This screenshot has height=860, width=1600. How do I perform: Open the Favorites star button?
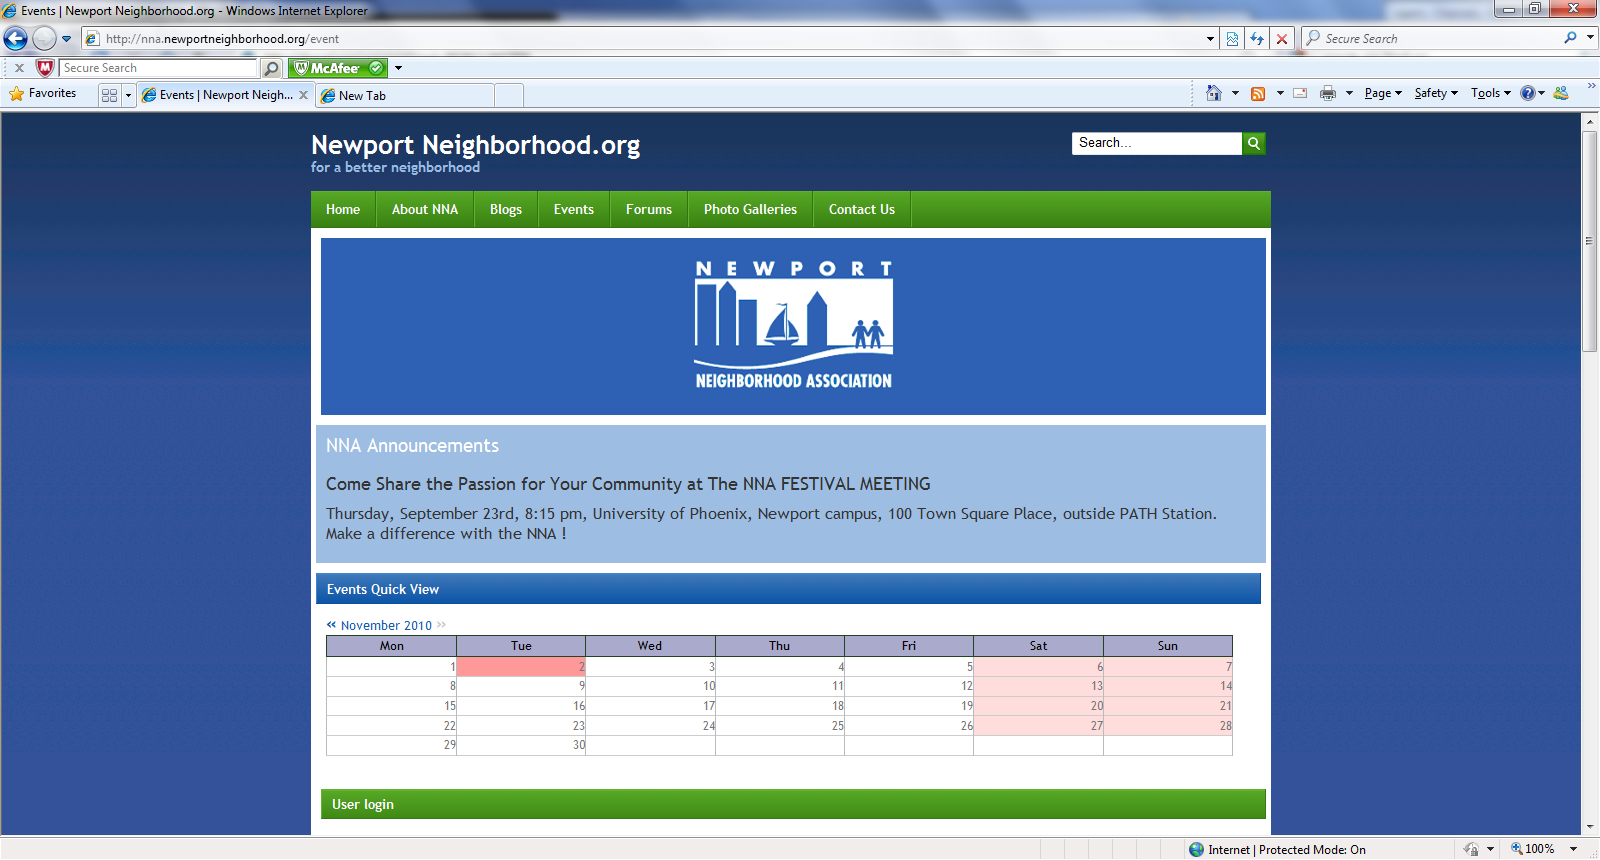43,94
